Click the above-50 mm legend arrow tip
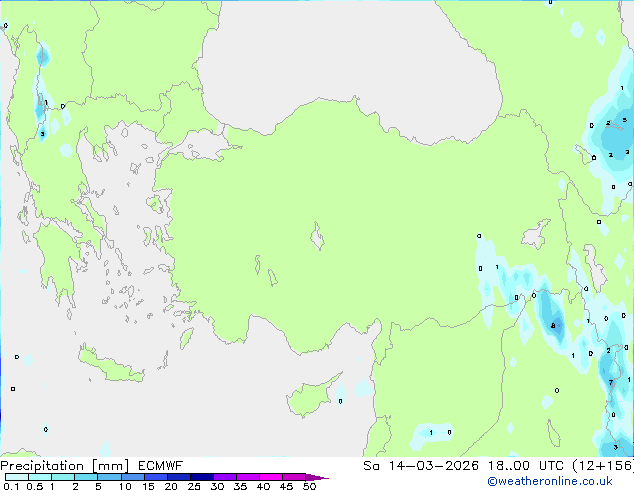Image resolution: width=634 pixels, height=490 pixels. [317, 477]
